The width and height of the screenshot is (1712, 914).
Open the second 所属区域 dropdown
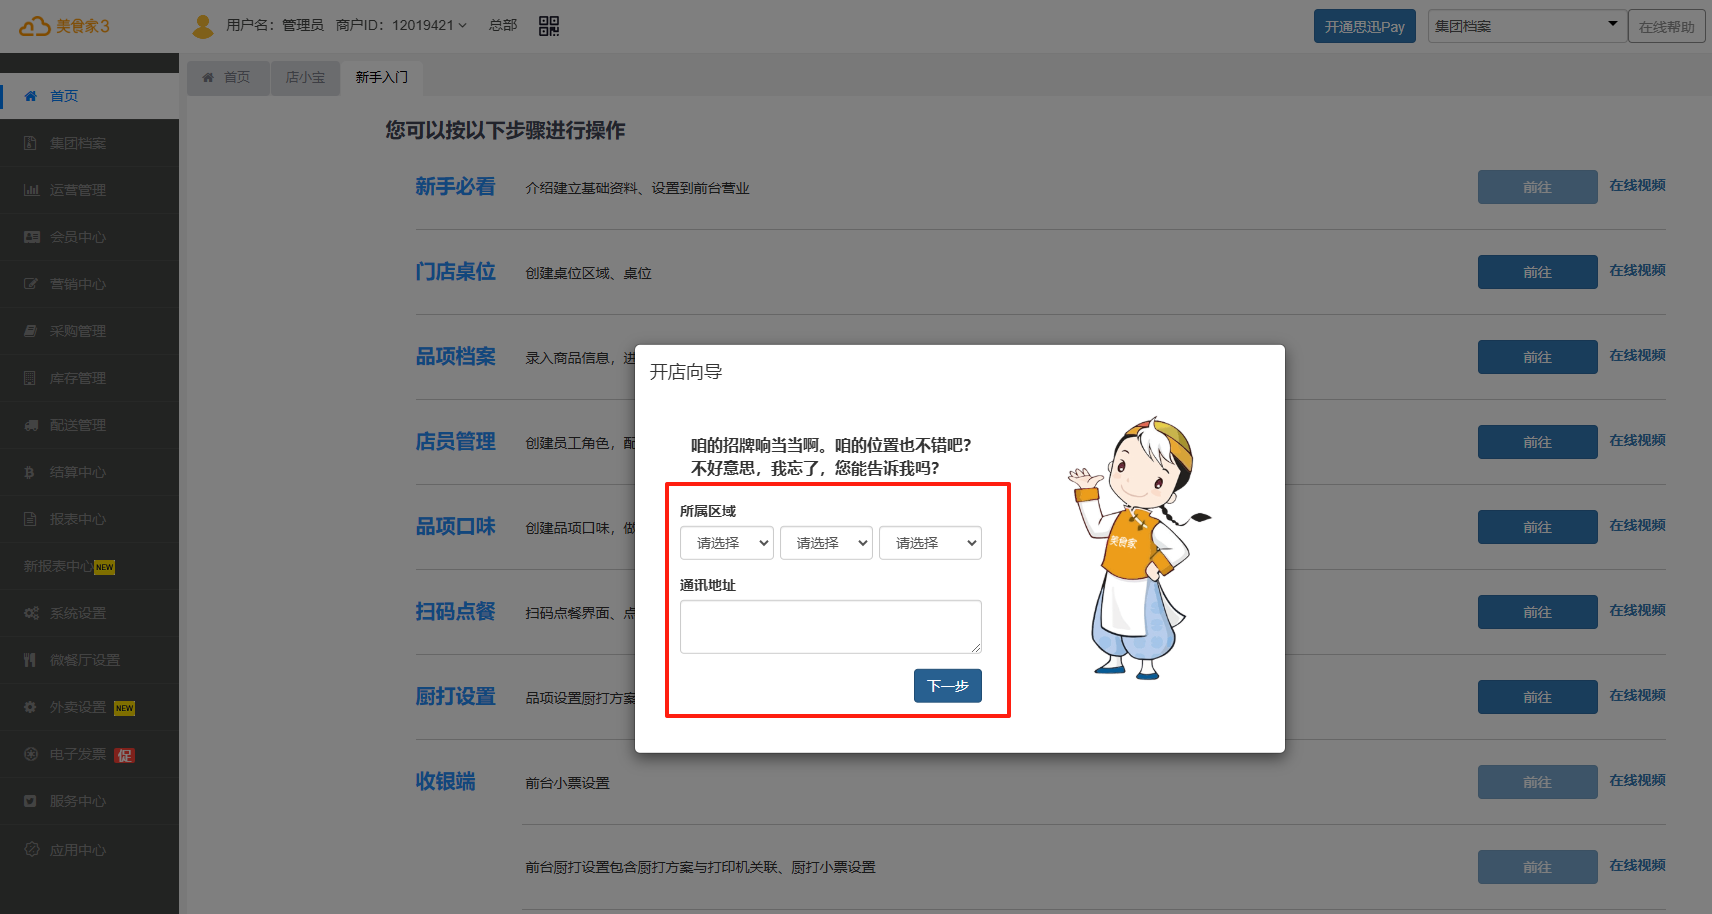tap(826, 543)
